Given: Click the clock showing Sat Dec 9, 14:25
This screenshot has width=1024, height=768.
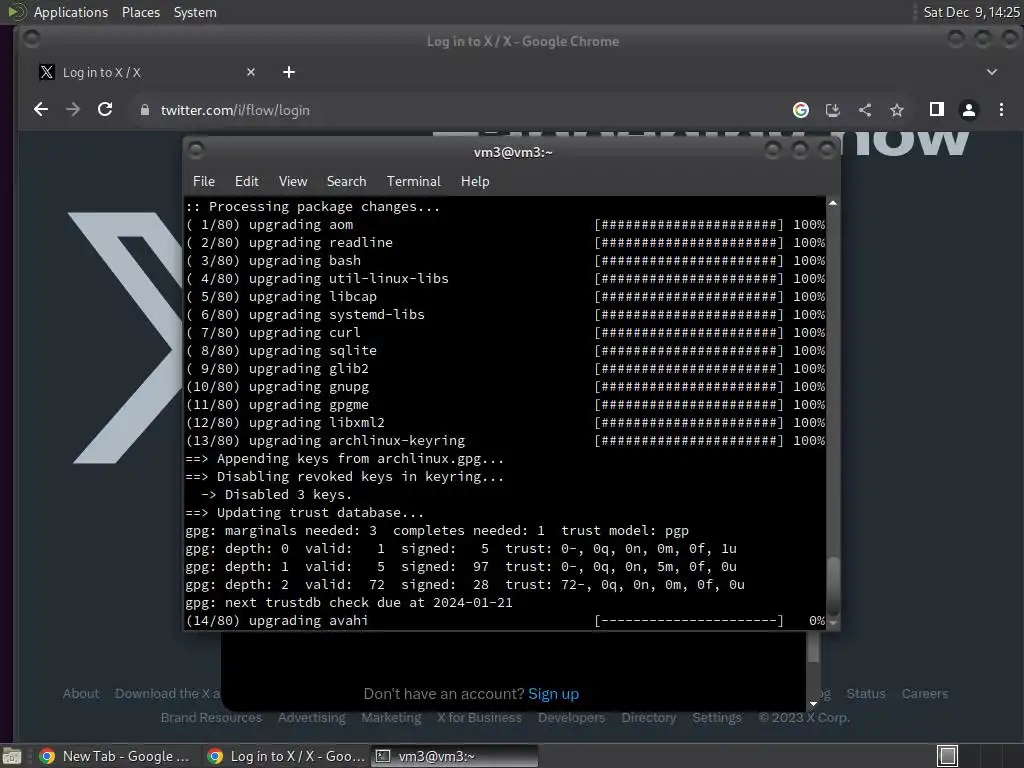Looking at the screenshot, I should (971, 12).
